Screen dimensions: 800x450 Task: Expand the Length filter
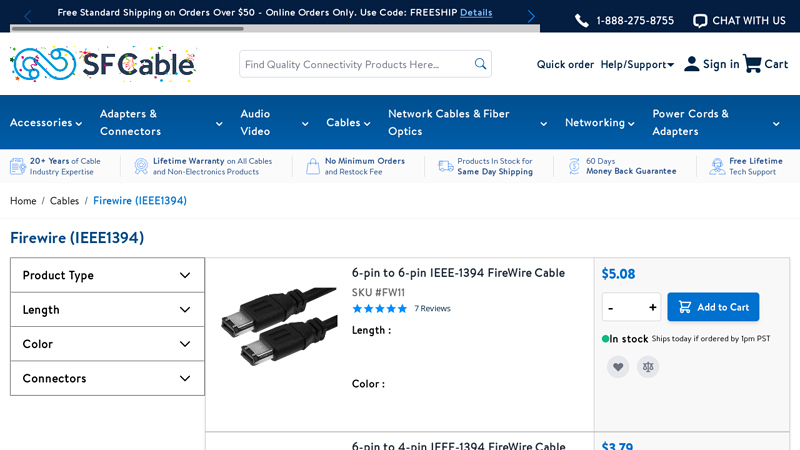click(x=107, y=310)
